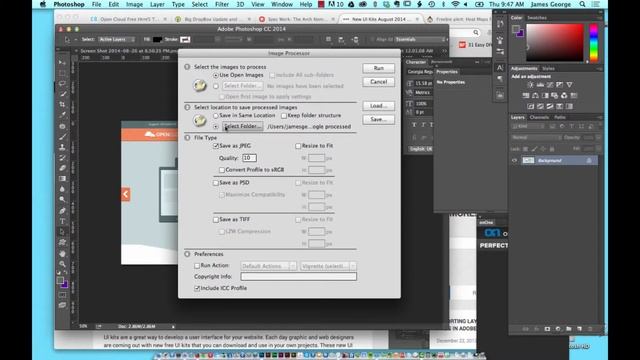Add a Vibrance adjustment

pos(569,85)
